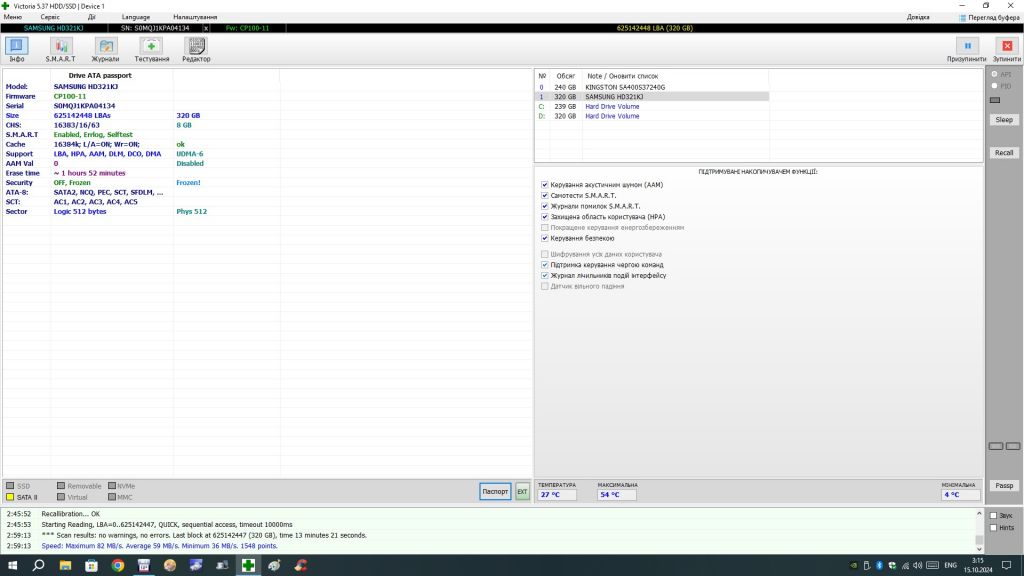Viewport: 1024px width, 576px height.
Task: Select C: 239 GB Hard Drive Volume
Action: tap(652, 106)
